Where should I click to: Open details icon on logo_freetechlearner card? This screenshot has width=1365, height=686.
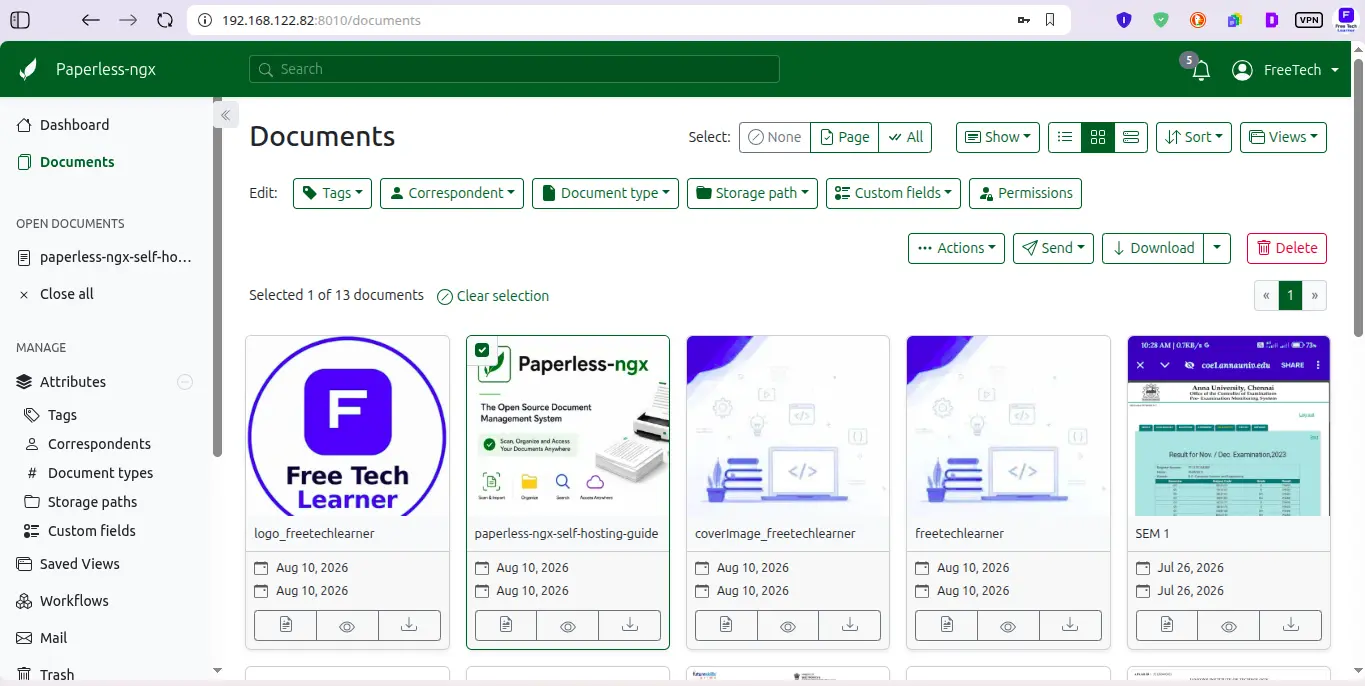(x=286, y=625)
